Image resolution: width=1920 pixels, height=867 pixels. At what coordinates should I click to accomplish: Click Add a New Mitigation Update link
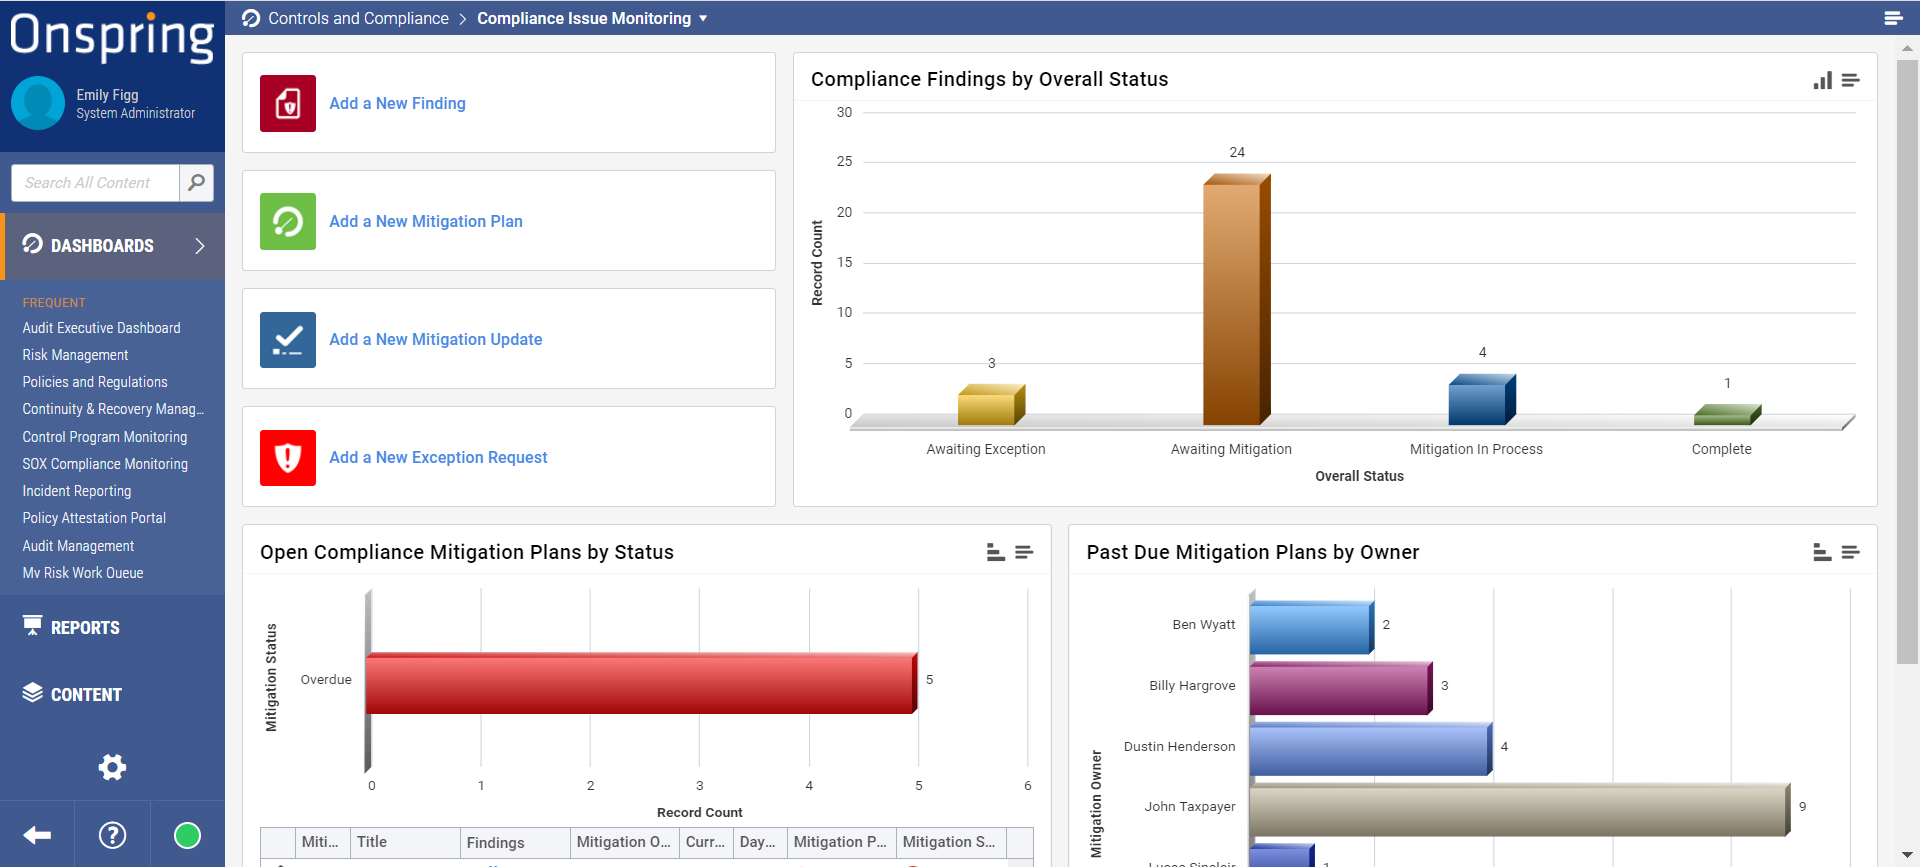click(x=436, y=339)
